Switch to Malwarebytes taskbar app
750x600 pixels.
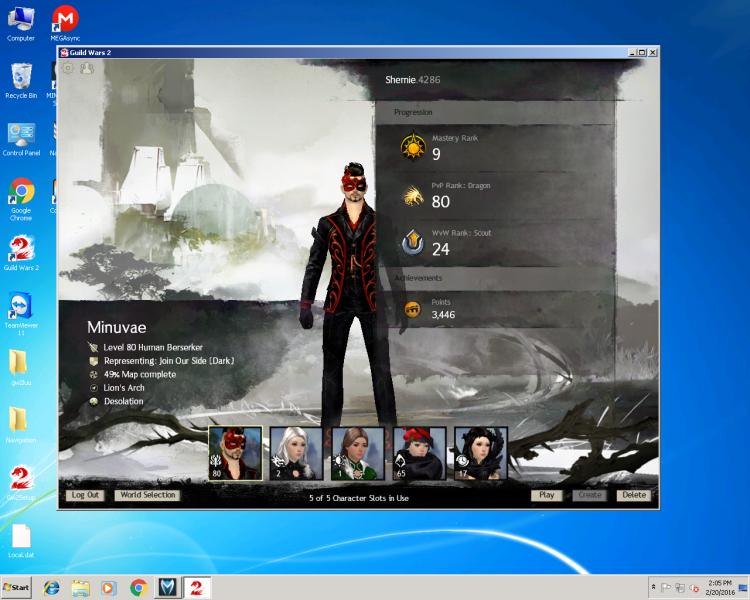pos(167,588)
